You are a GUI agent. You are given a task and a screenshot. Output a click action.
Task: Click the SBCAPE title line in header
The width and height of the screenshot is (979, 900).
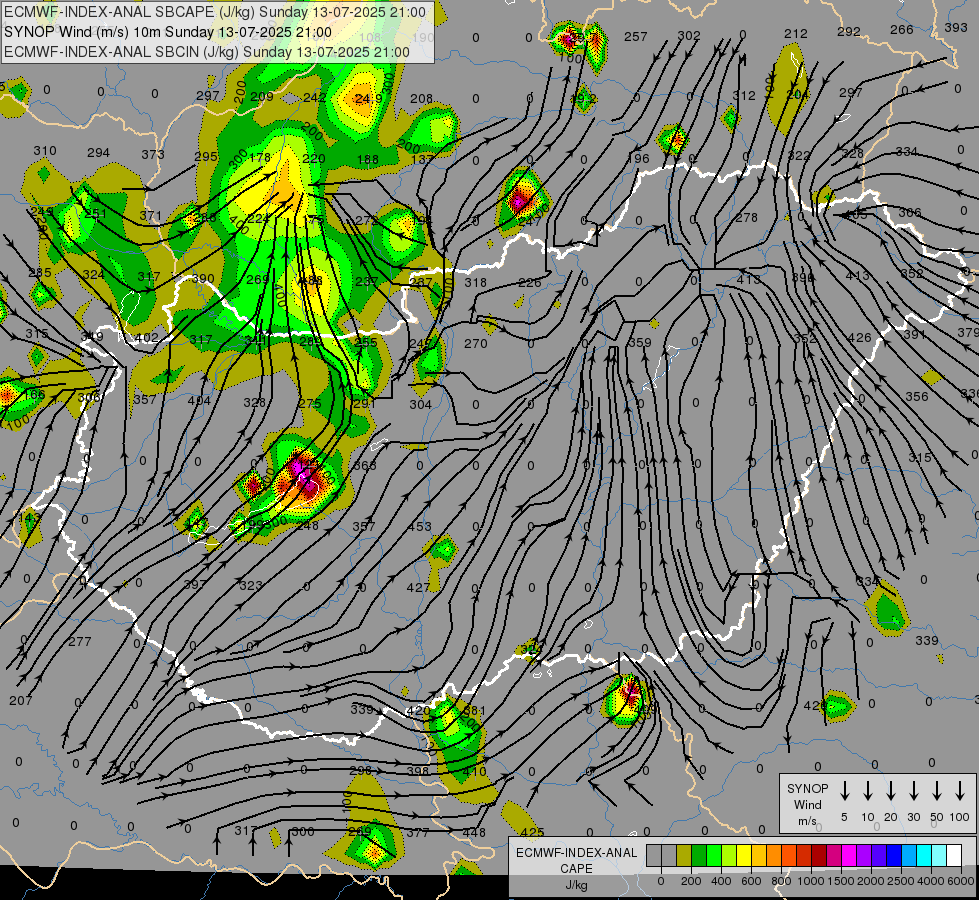point(215,12)
